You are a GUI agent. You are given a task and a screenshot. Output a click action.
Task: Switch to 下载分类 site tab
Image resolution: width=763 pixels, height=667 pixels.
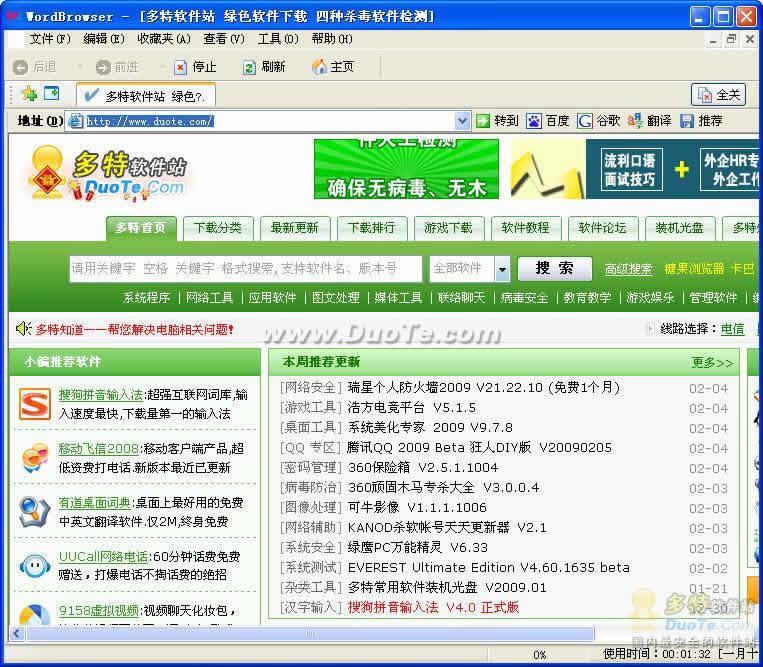(218, 228)
